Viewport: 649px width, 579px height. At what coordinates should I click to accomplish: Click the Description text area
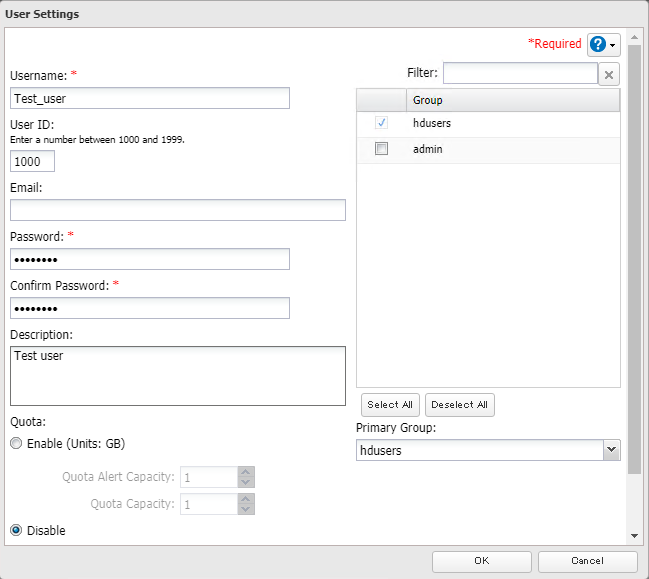(177, 376)
